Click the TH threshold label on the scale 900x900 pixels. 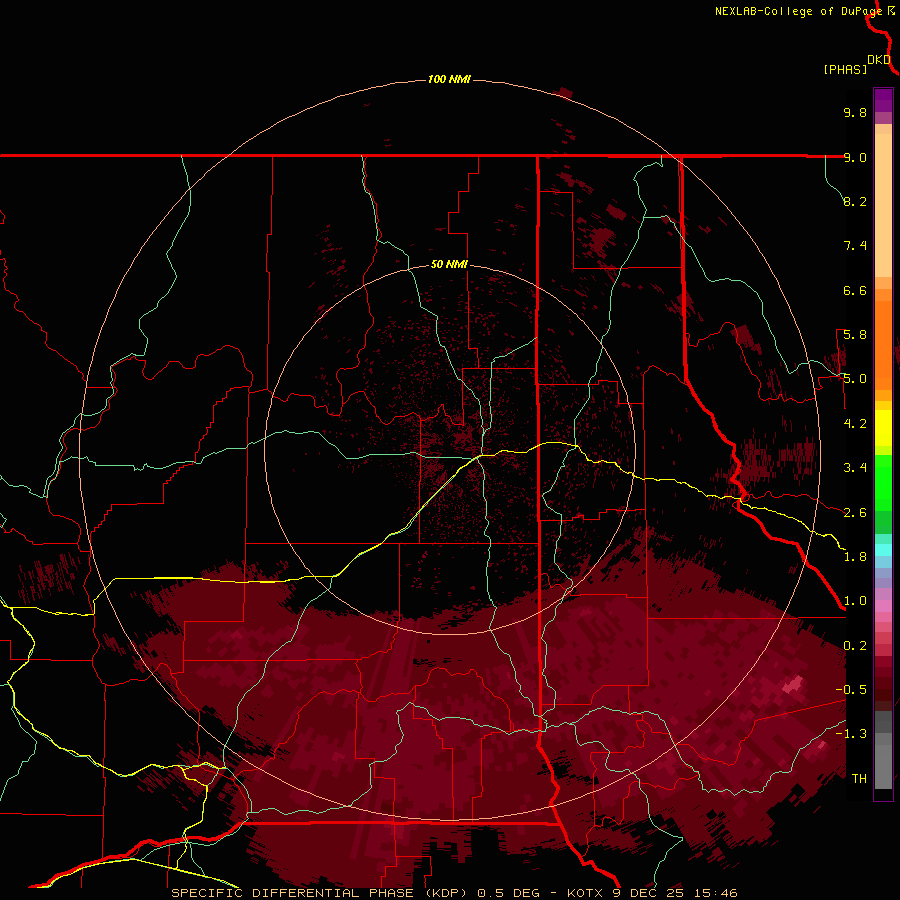point(859,779)
